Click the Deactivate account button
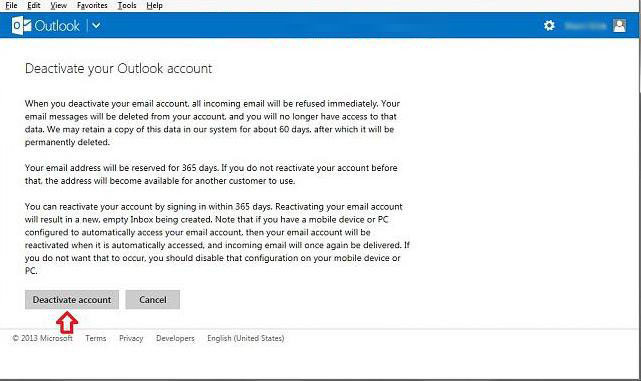This screenshot has height=381, width=641. point(72,300)
